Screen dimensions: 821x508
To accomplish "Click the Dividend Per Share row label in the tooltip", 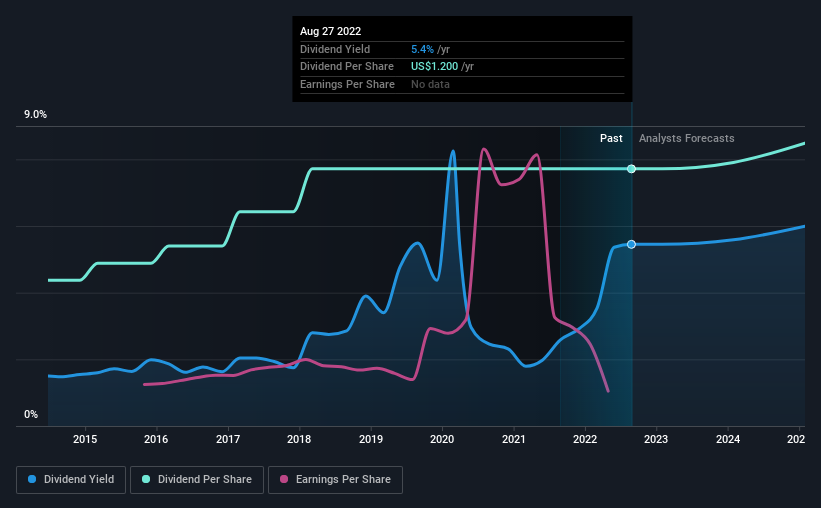I will click(x=347, y=67).
